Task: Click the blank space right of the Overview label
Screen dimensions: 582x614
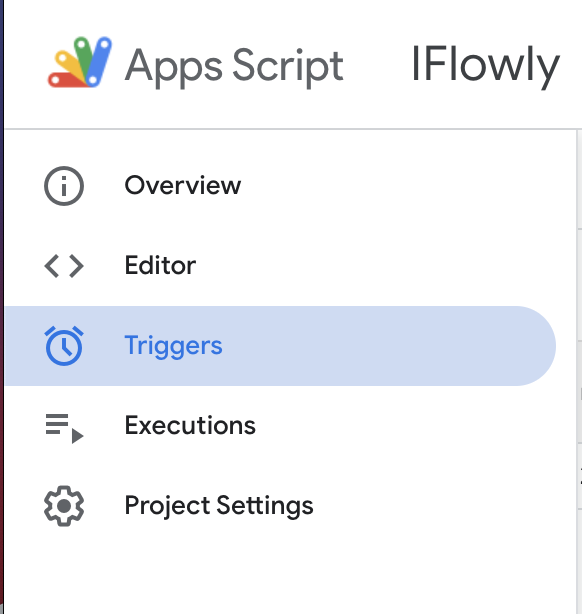Action: click(x=407, y=186)
